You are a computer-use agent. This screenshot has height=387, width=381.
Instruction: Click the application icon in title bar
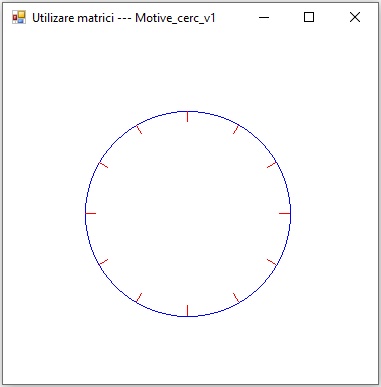pos(19,17)
